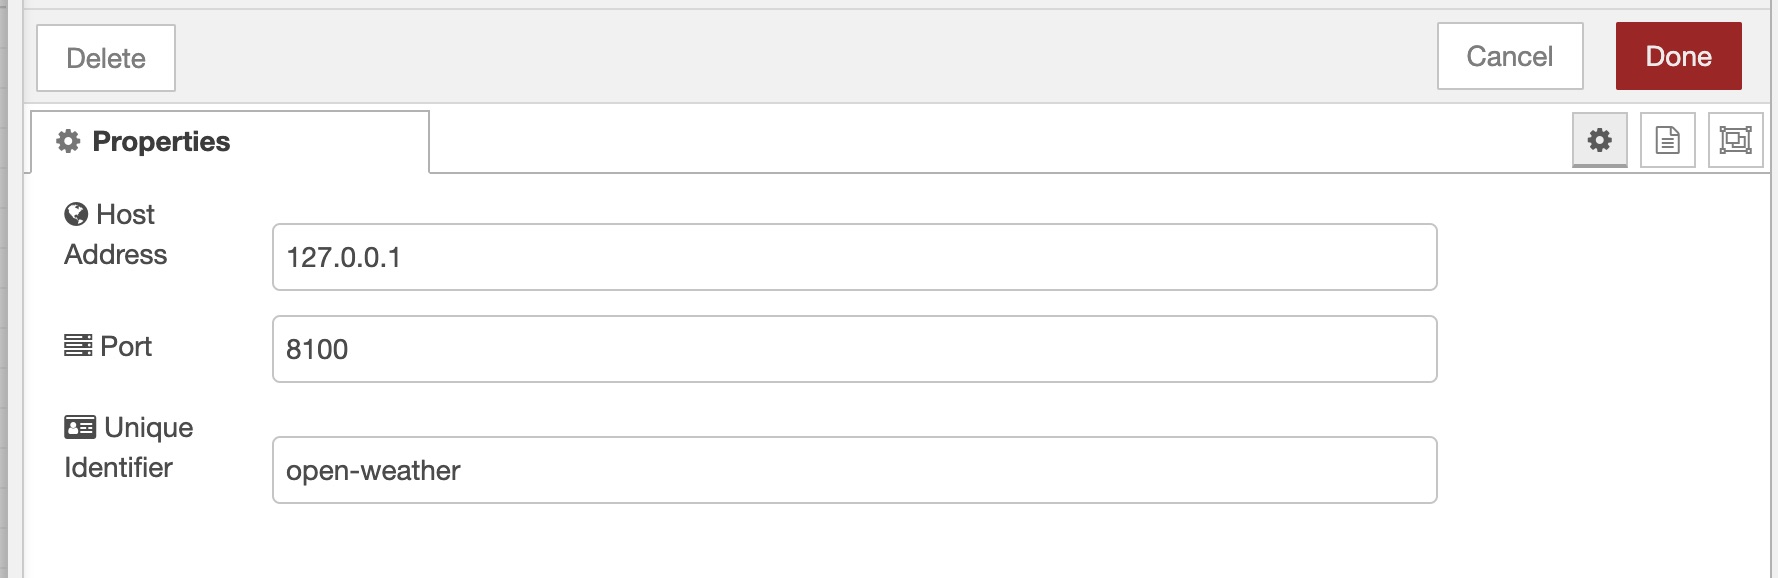Open the node description document icon
This screenshot has width=1778, height=578.
(1668, 140)
